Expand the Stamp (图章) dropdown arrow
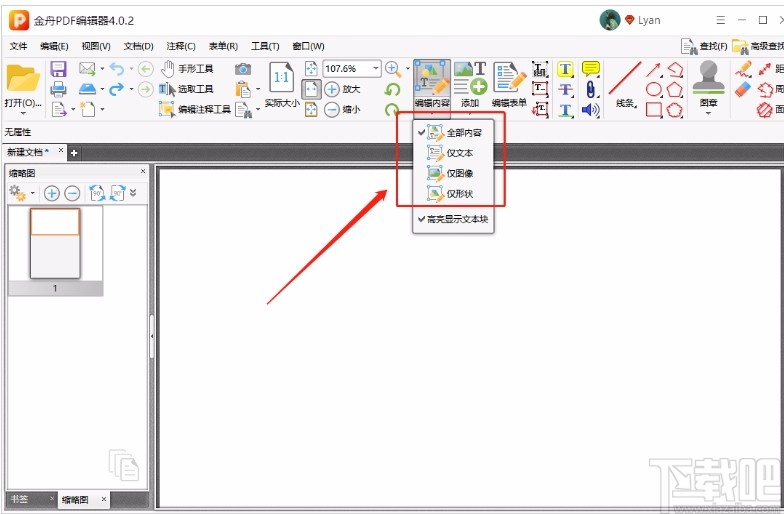The width and height of the screenshot is (784, 514). pyautogui.click(x=708, y=114)
